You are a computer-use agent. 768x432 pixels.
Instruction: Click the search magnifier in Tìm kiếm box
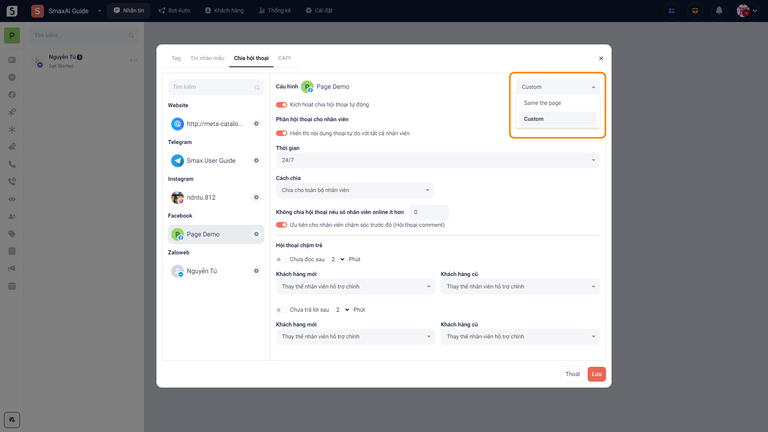click(253, 87)
